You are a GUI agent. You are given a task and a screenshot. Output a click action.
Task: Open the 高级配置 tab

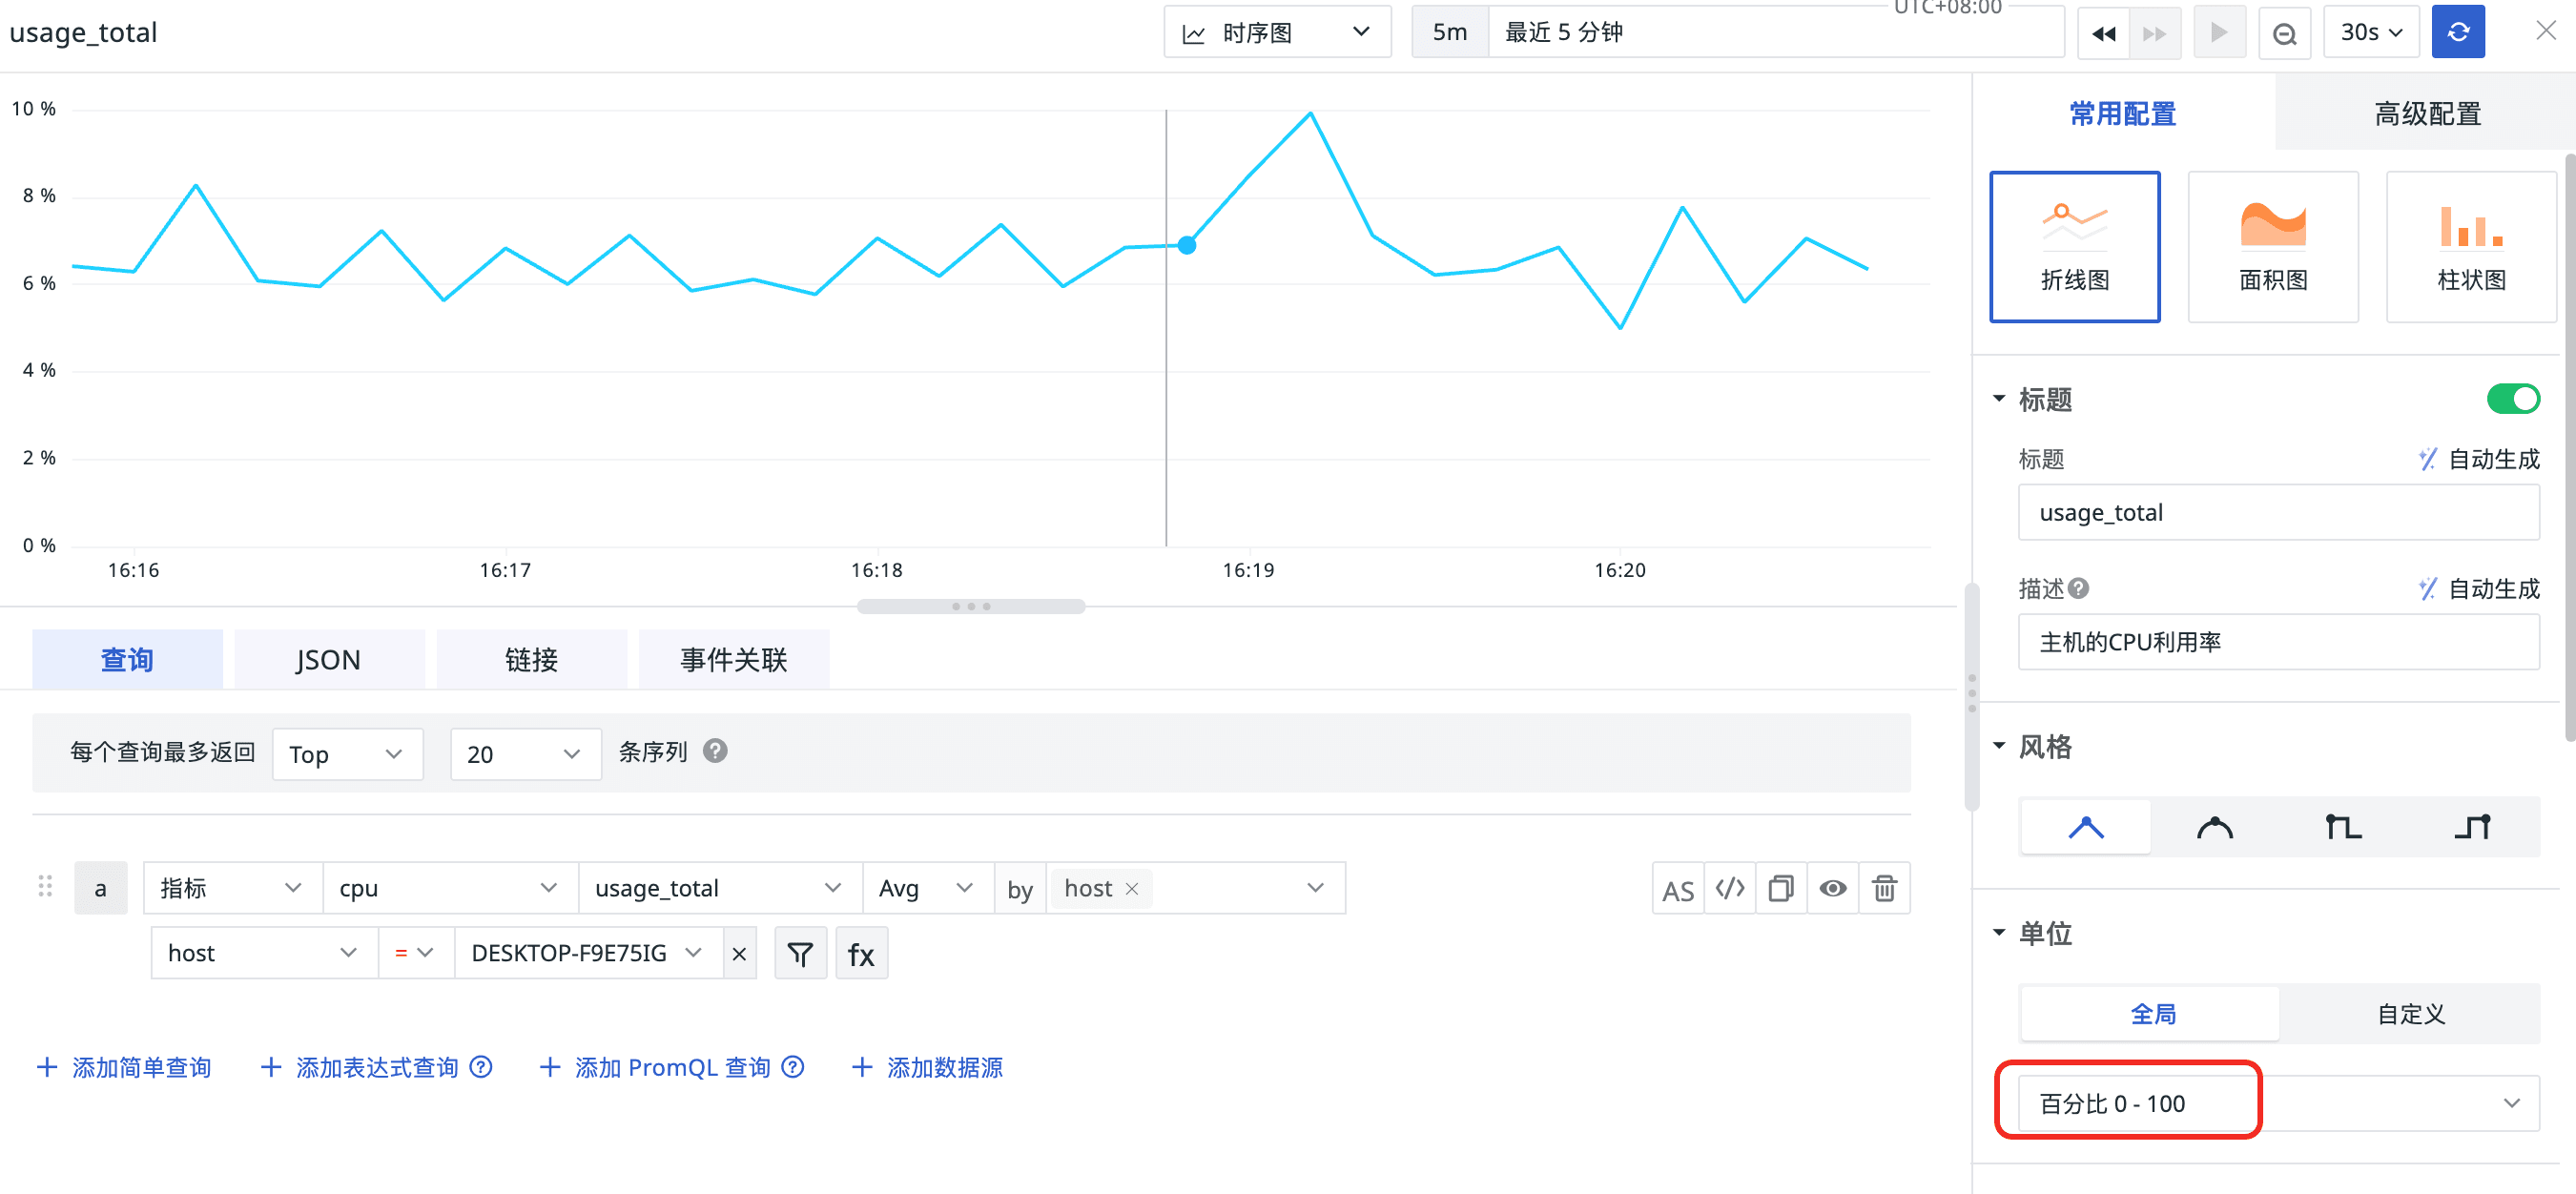pyautogui.click(x=2426, y=114)
